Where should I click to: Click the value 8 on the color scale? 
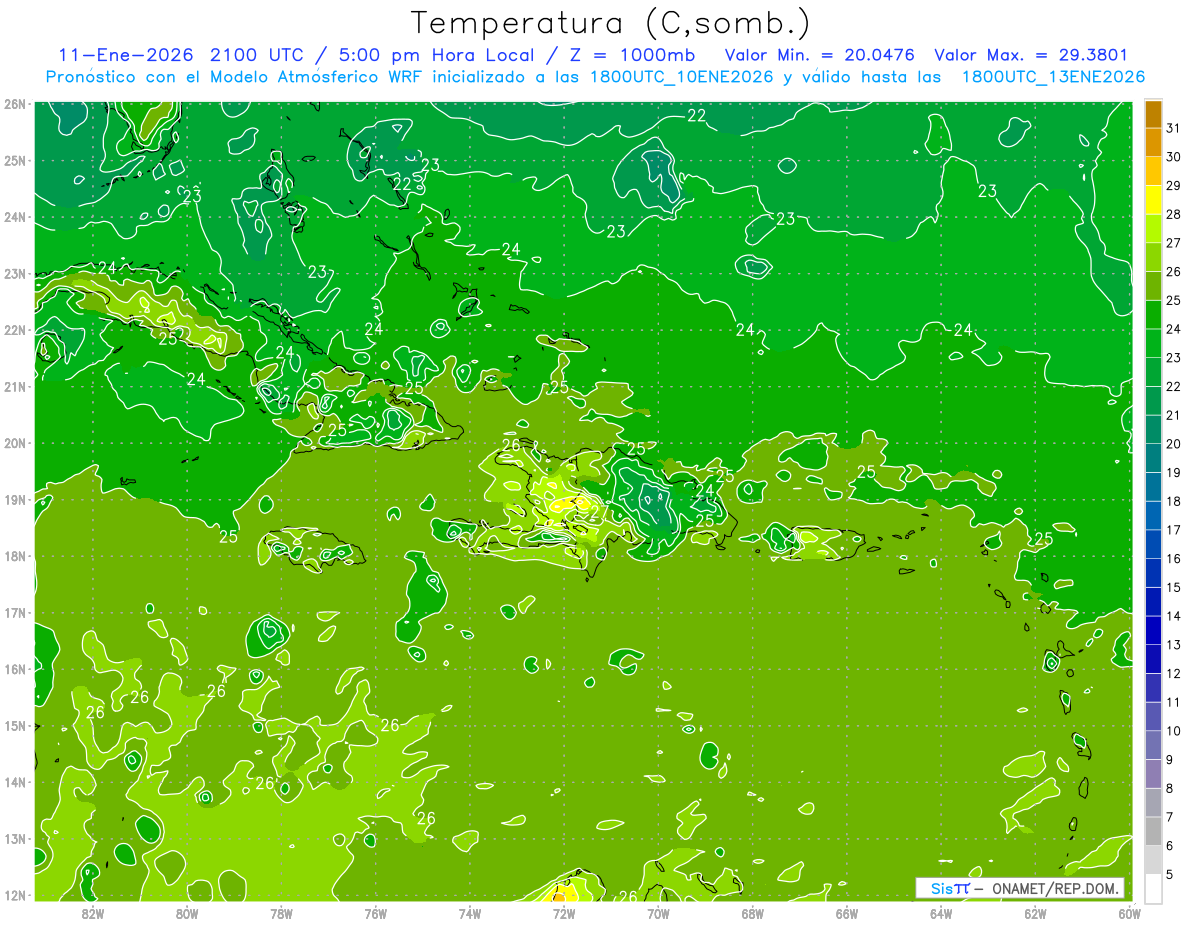pos(1171,788)
